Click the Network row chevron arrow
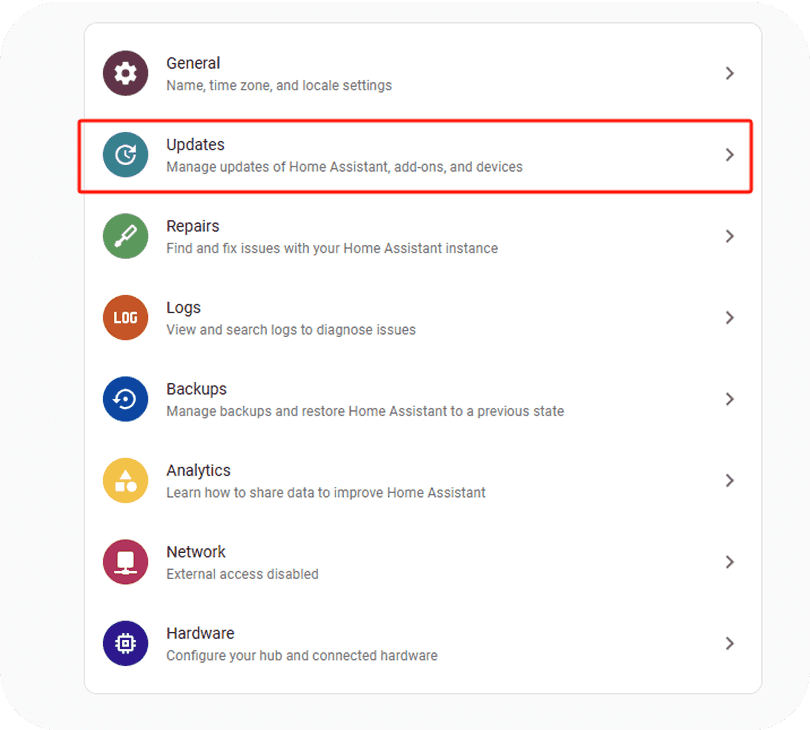The width and height of the screenshot is (810, 730). (730, 562)
